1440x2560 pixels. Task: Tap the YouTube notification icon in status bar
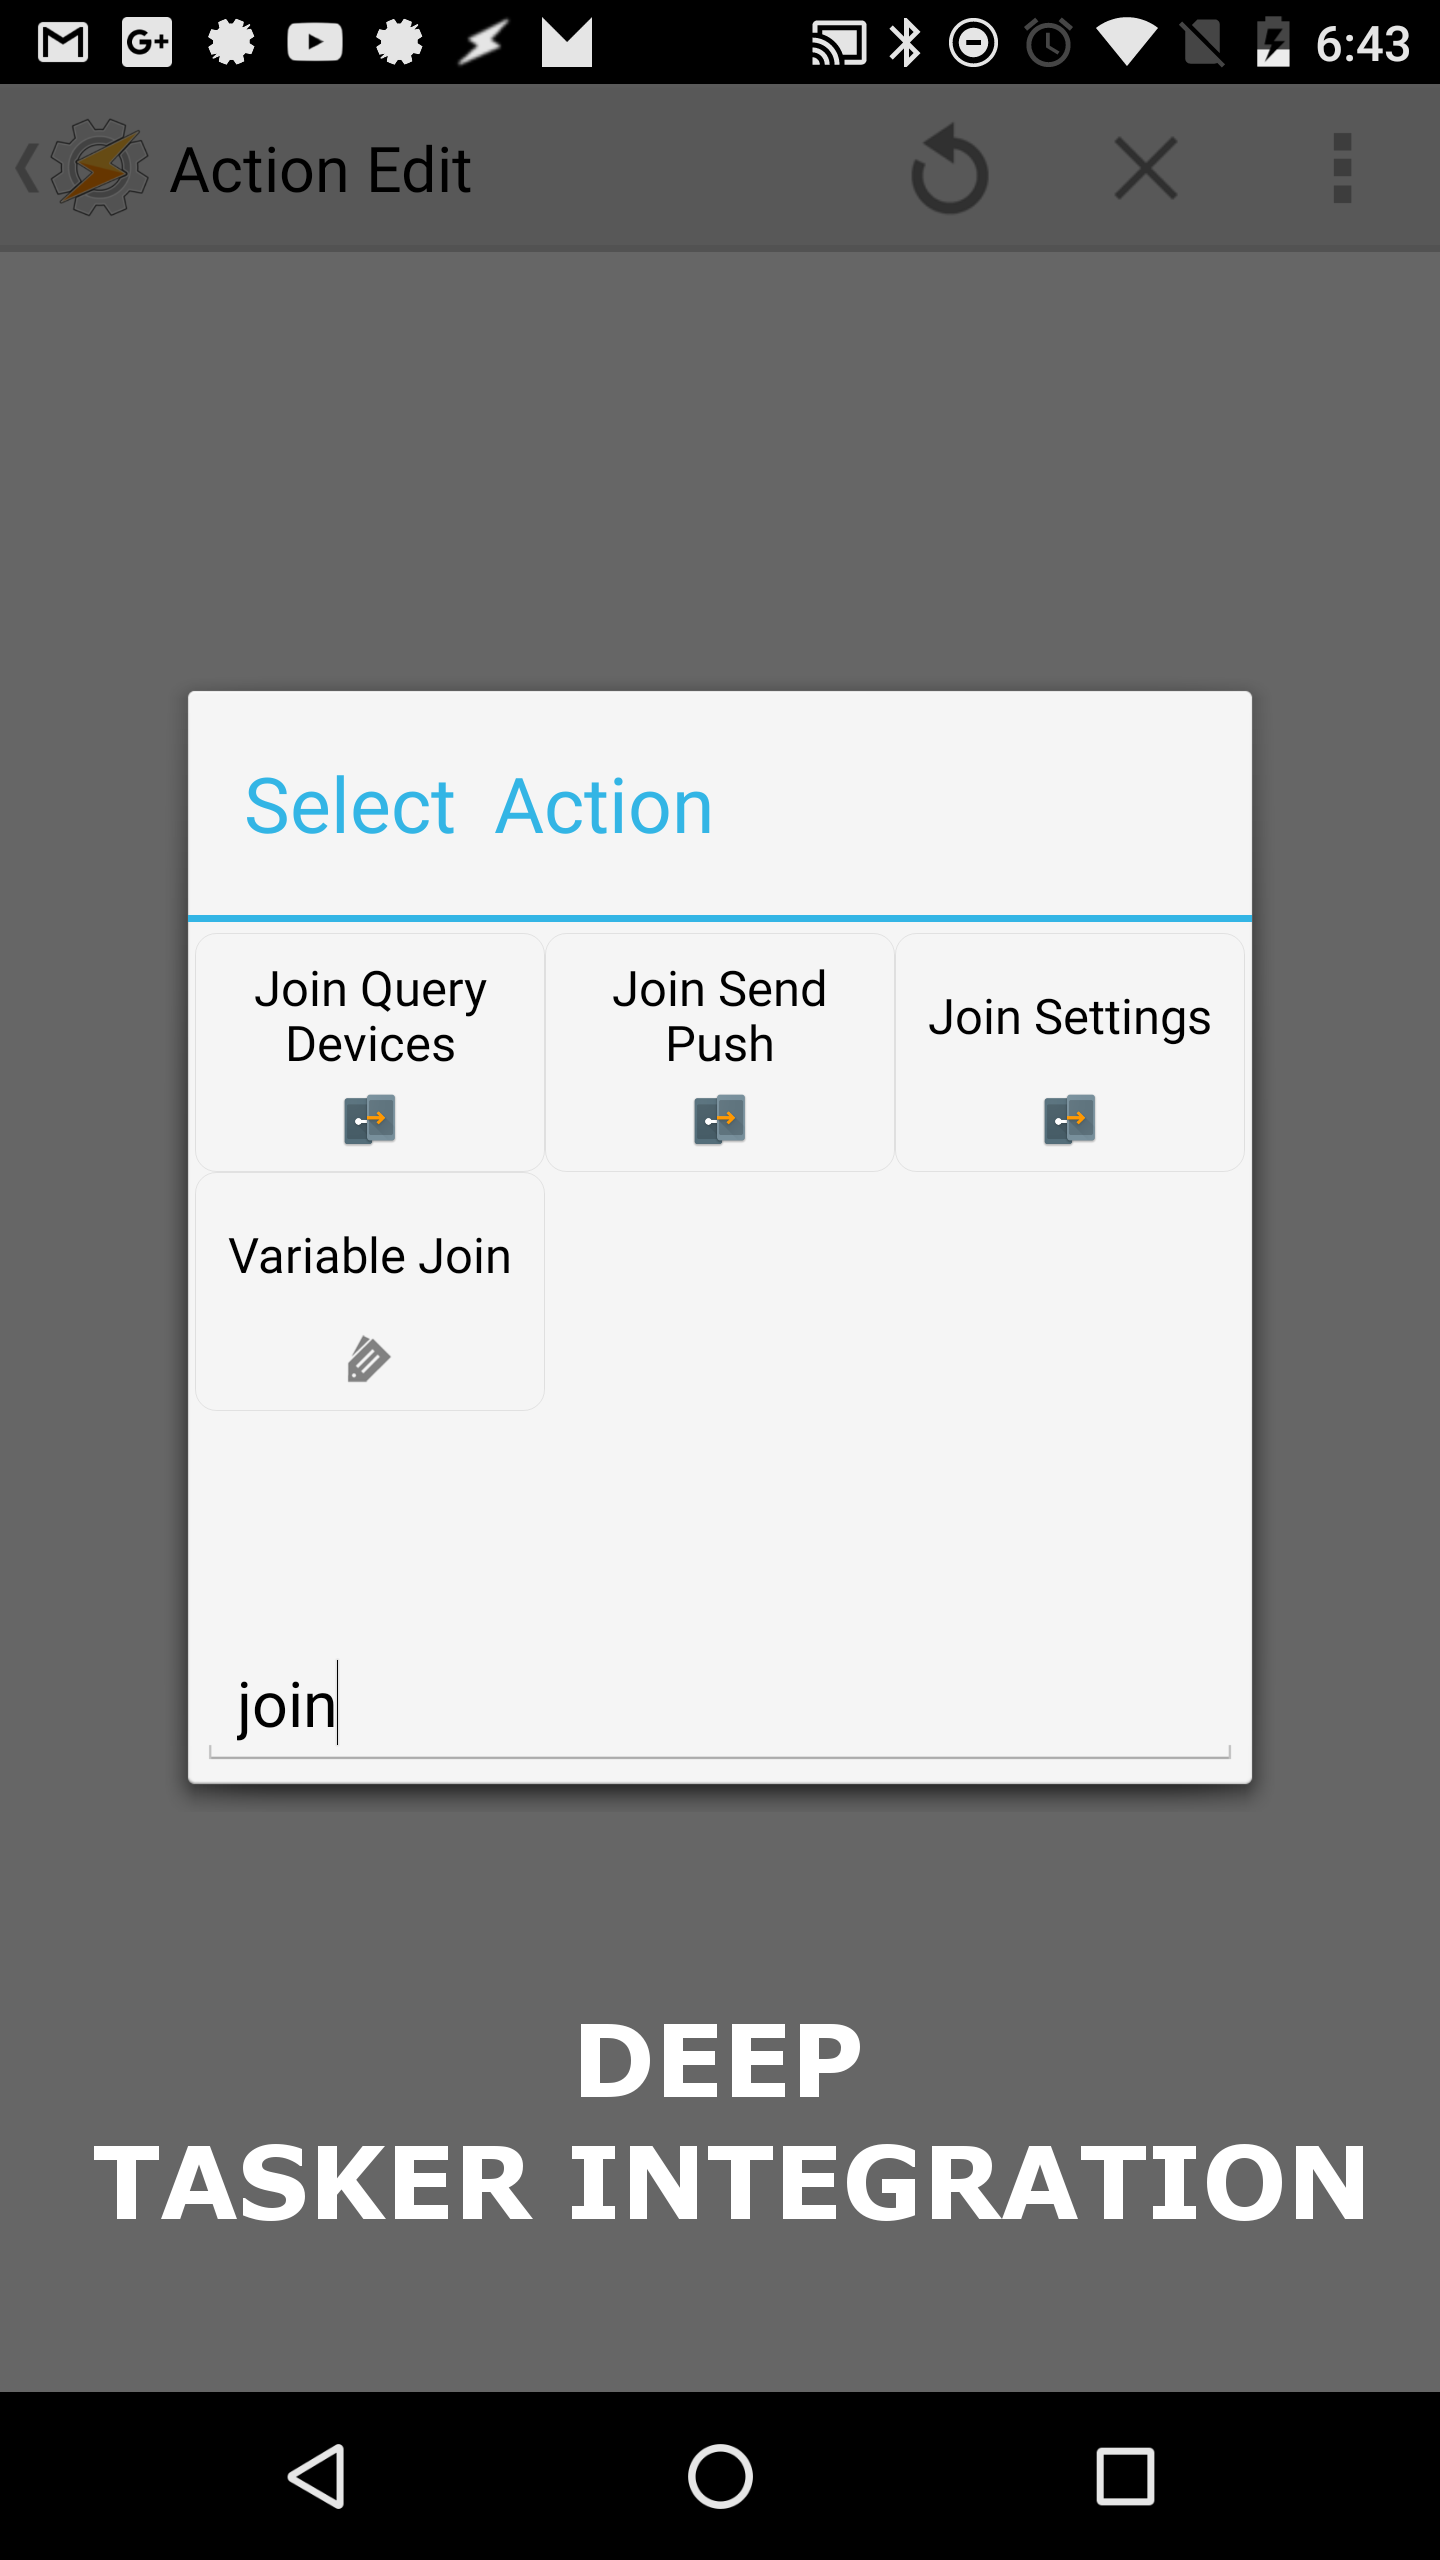tap(315, 43)
